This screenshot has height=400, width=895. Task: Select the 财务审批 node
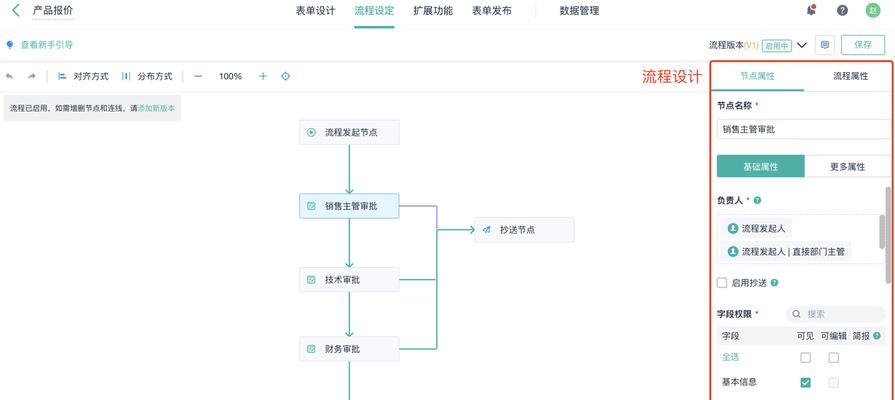point(349,349)
